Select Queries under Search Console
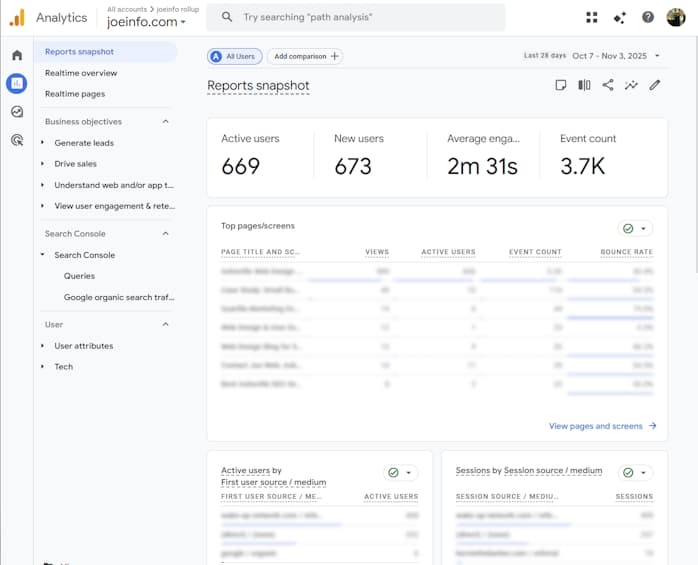This screenshot has width=698, height=565. [80, 276]
